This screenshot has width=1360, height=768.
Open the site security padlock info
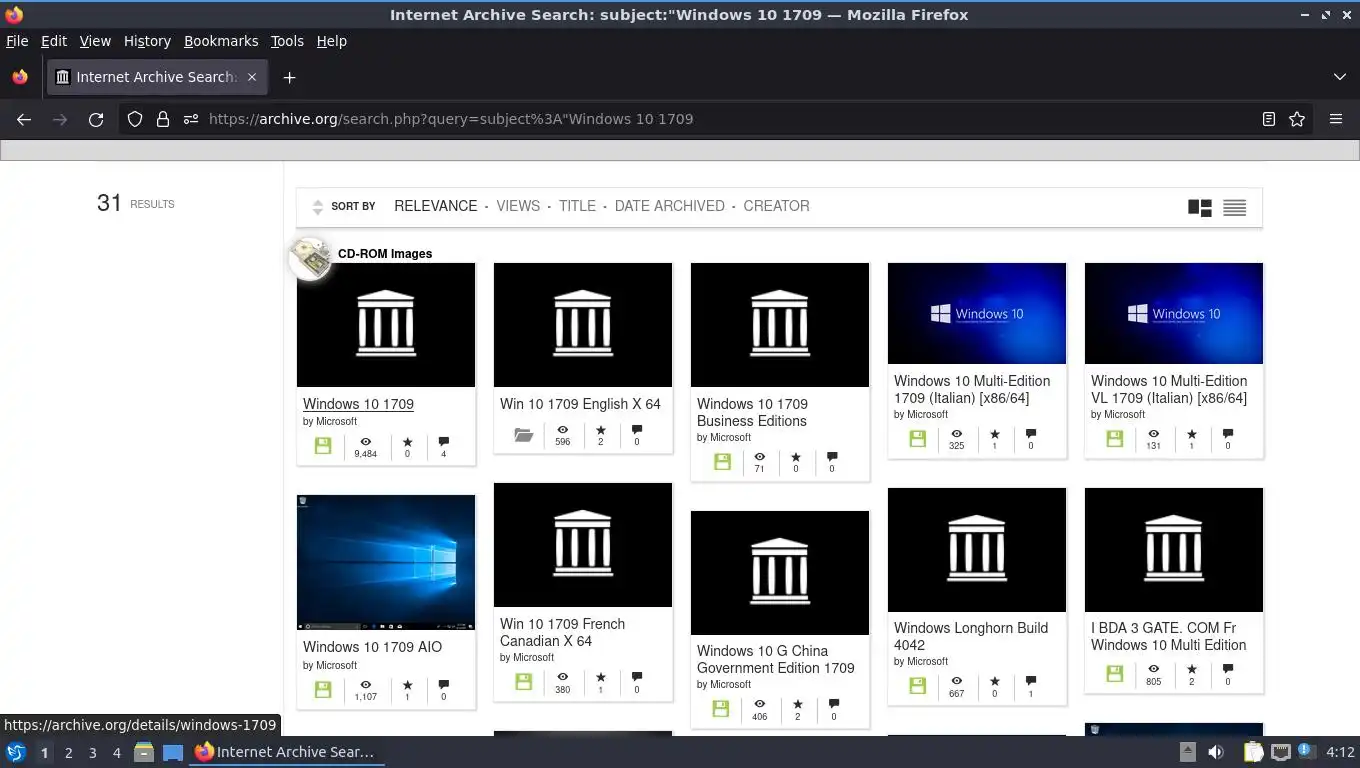coord(163,119)
